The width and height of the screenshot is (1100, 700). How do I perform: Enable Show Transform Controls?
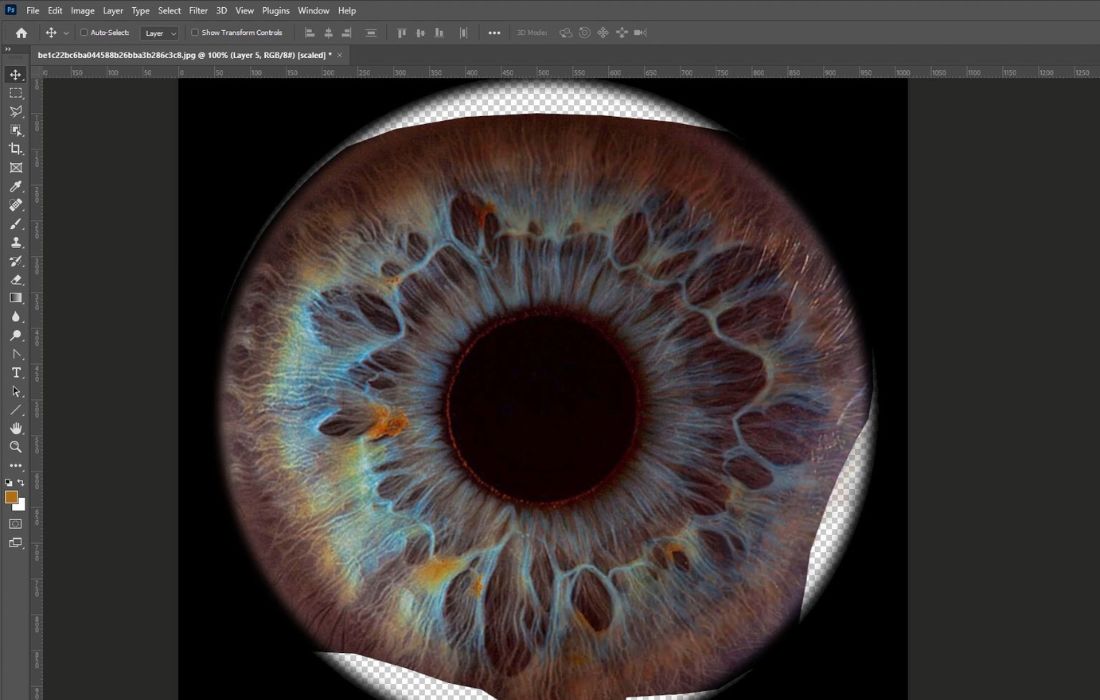point(193,33)
